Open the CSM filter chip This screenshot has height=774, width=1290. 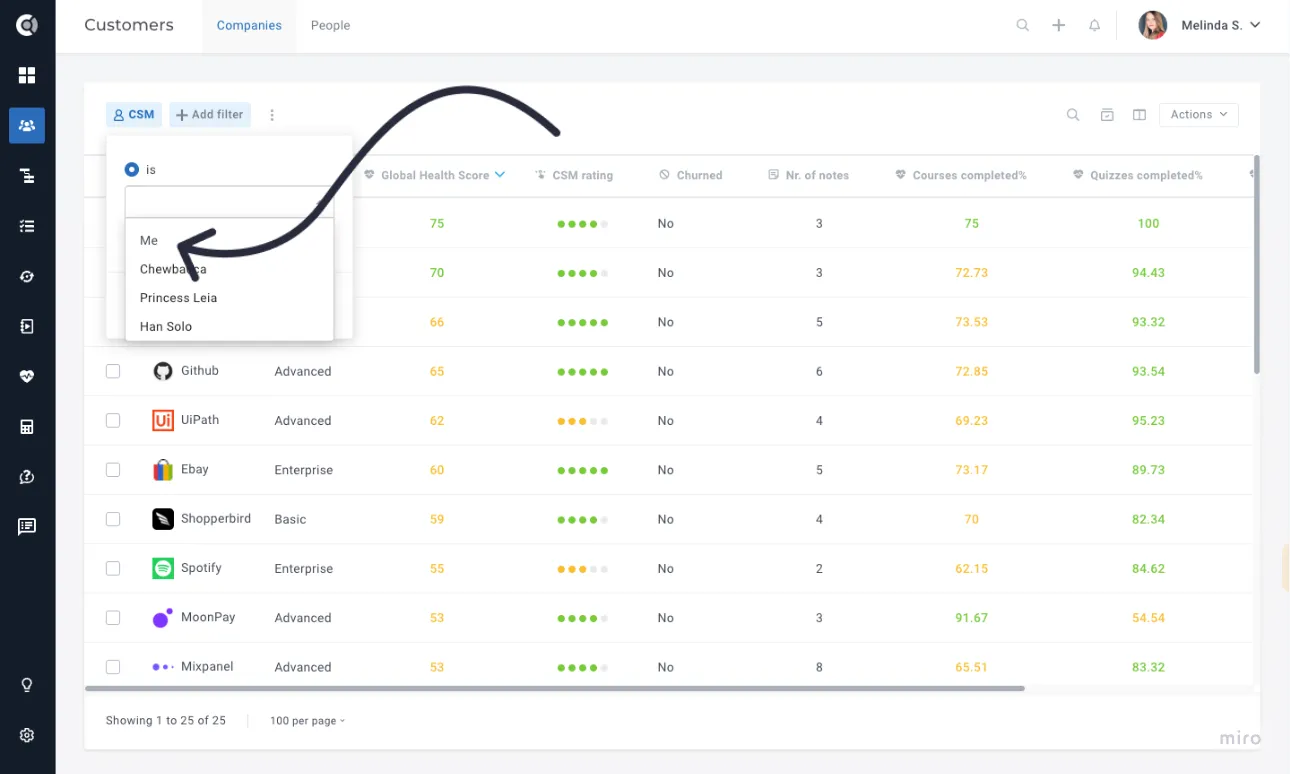[x=134, y=115]
